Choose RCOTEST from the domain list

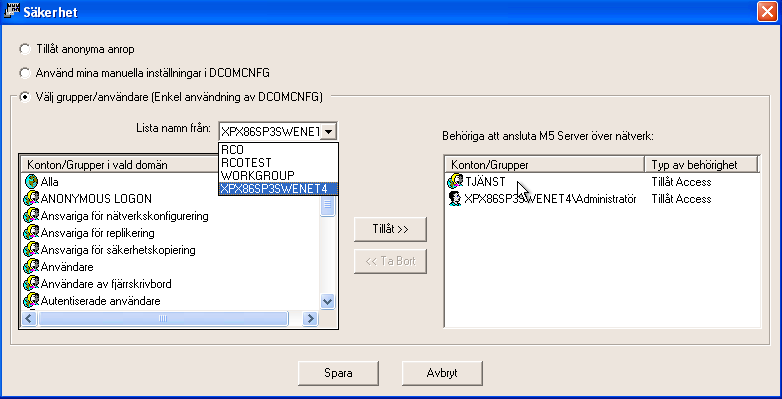(x=278, y=163)
